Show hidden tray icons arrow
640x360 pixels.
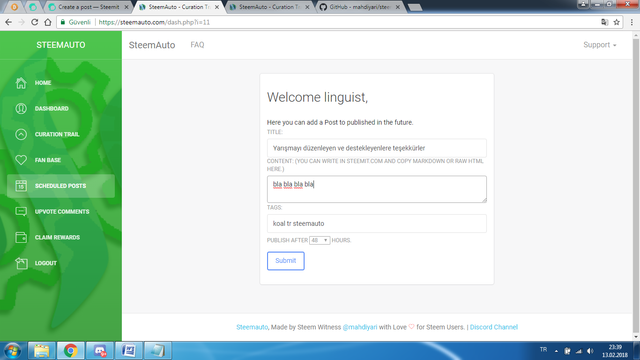(556, 351)
